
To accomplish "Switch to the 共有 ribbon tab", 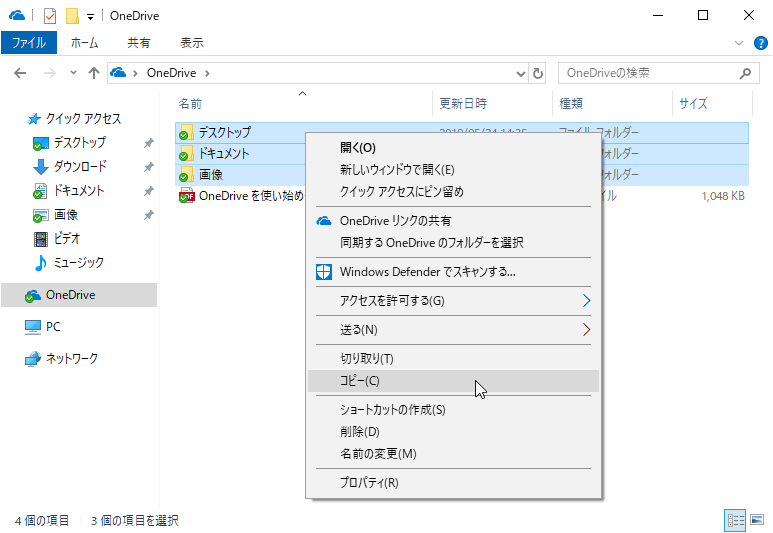I will tap(139, 43).
